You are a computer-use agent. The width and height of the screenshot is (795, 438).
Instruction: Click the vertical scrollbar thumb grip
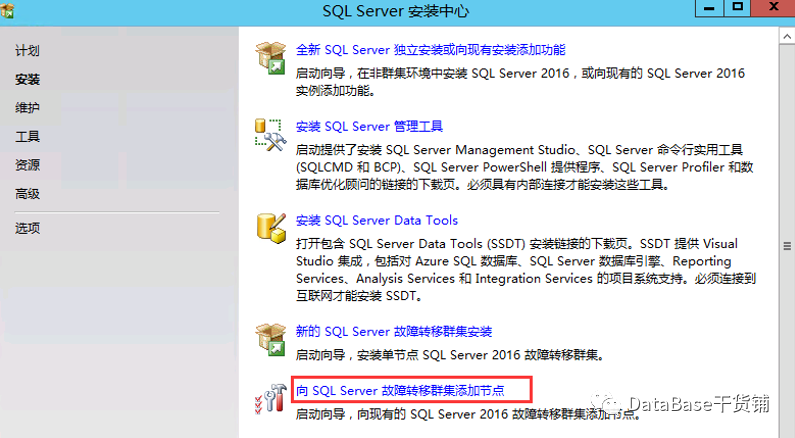[787, 246]
